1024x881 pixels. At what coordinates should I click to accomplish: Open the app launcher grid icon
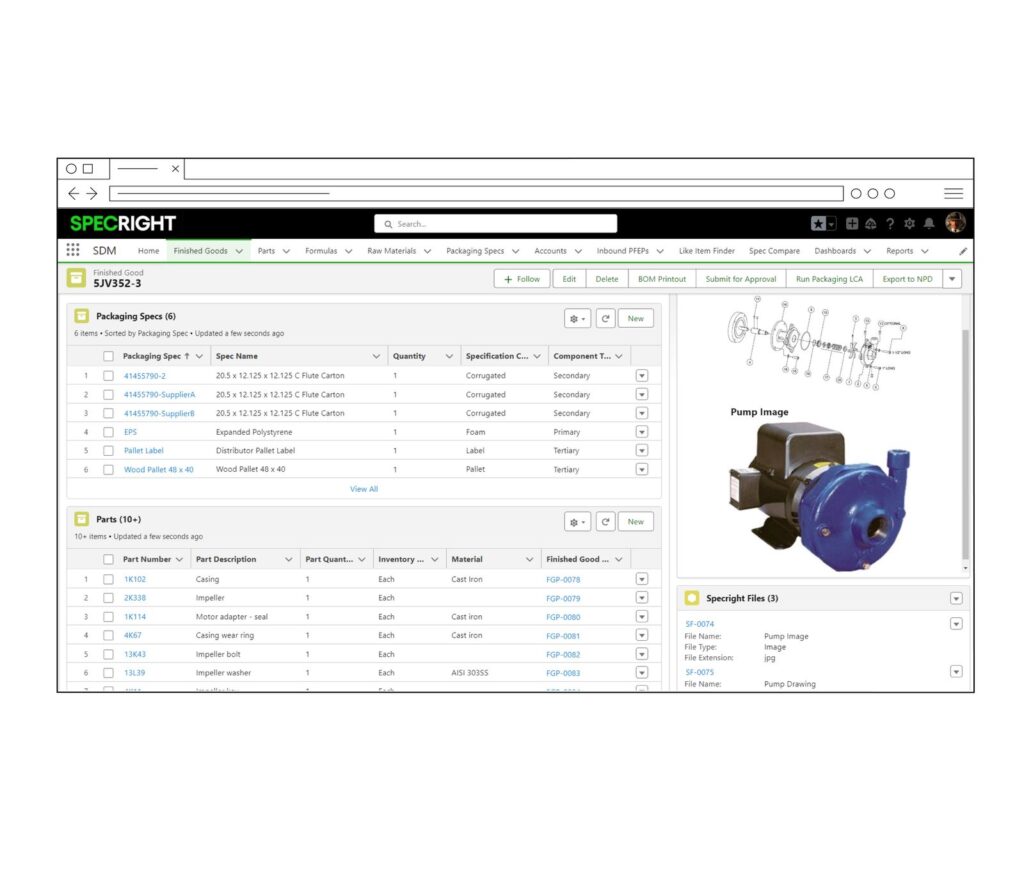point(73,250)
